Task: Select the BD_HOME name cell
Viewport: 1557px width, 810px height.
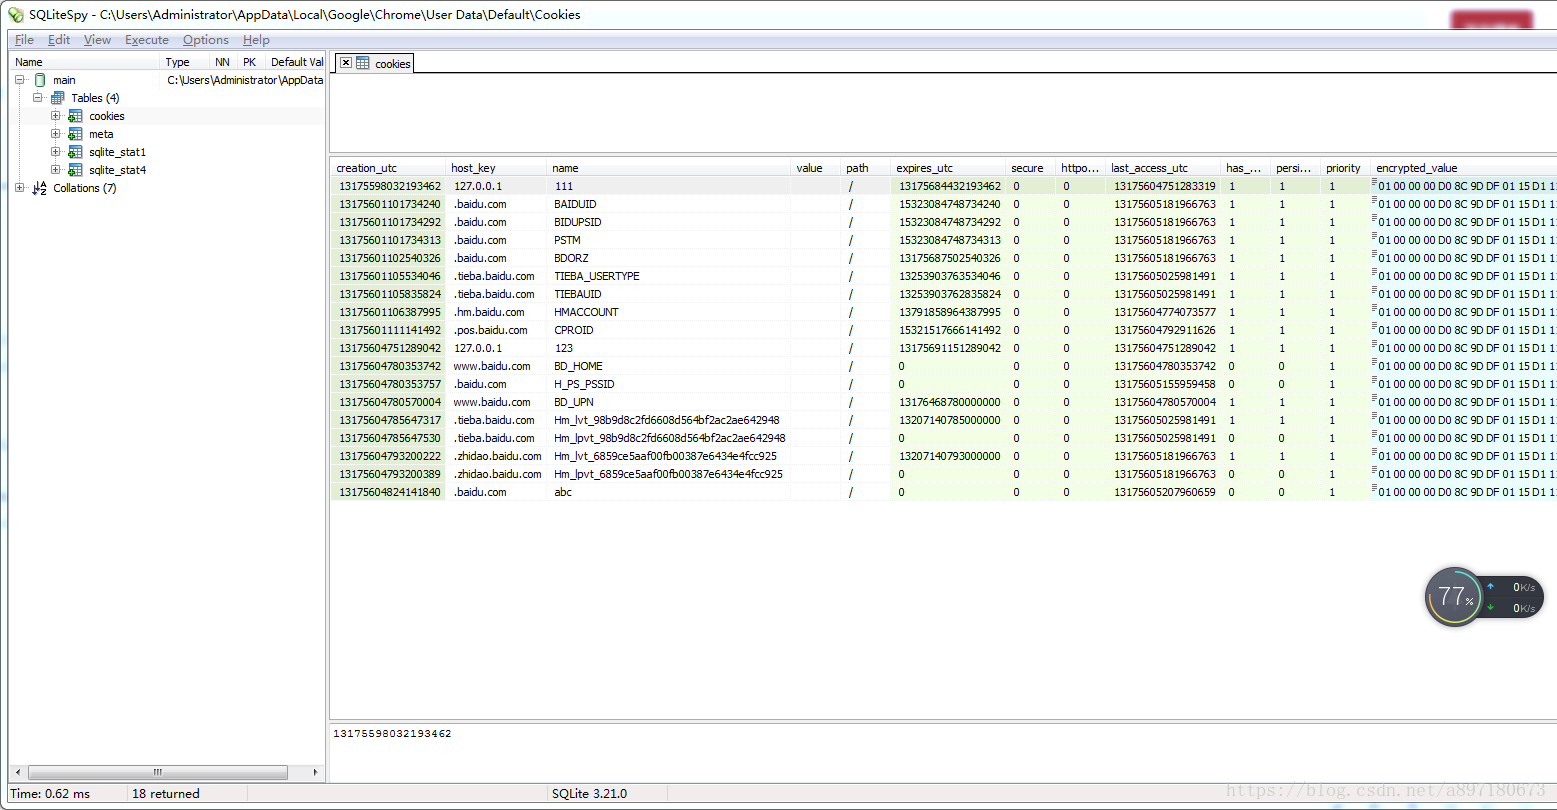Action: point(669,366)
